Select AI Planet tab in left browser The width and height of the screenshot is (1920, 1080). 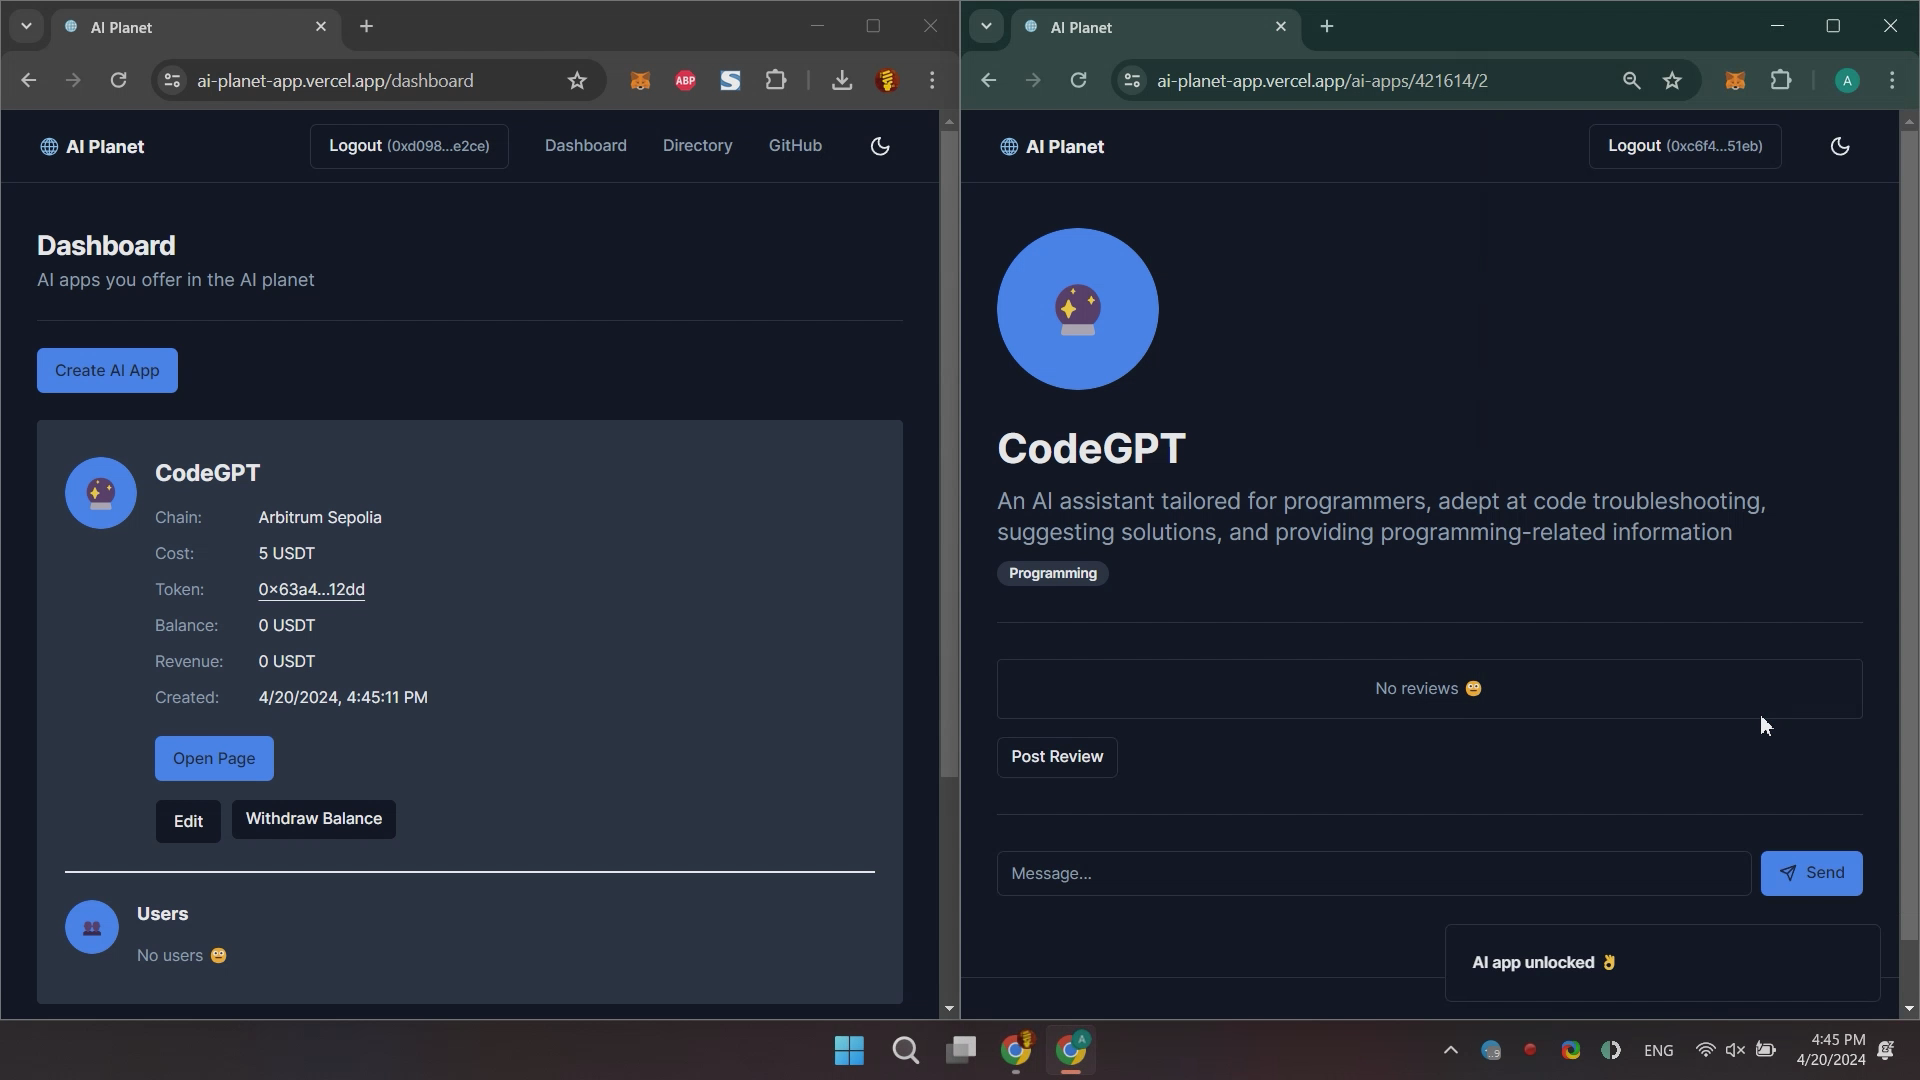pos(196,28)
